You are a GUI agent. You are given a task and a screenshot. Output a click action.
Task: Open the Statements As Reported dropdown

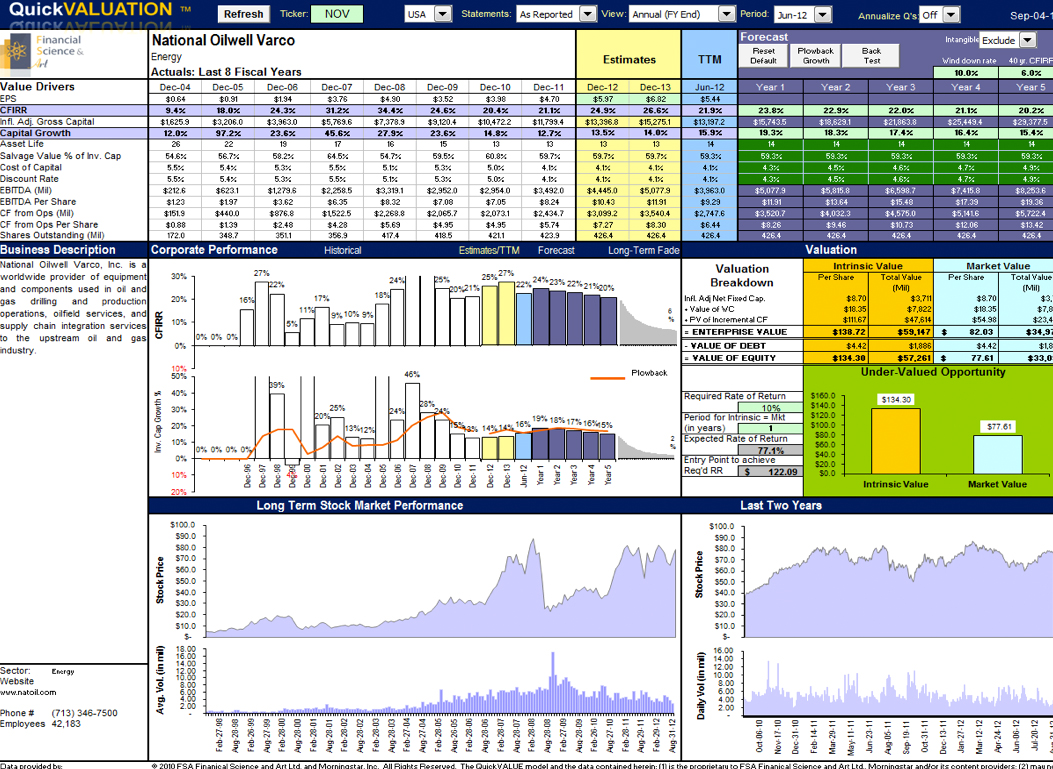[587, 14]
